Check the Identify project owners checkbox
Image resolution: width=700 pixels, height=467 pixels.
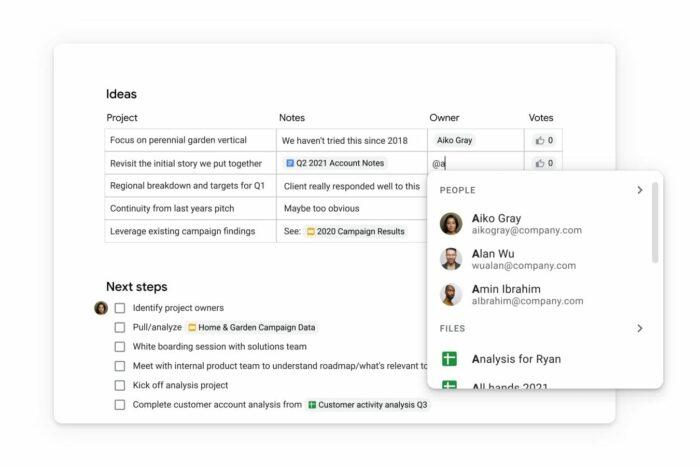120,308
